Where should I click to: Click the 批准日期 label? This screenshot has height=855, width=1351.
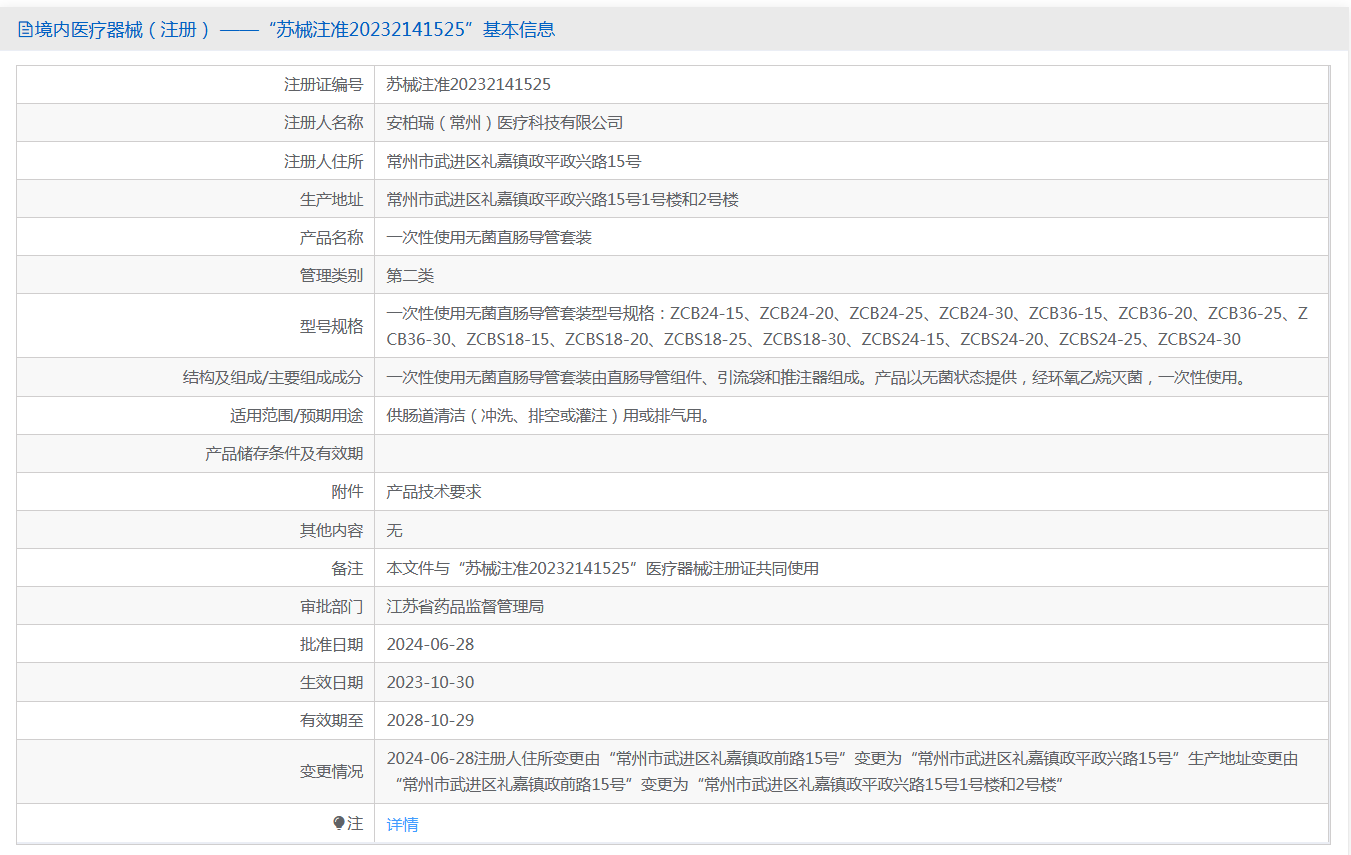point(331,644)
